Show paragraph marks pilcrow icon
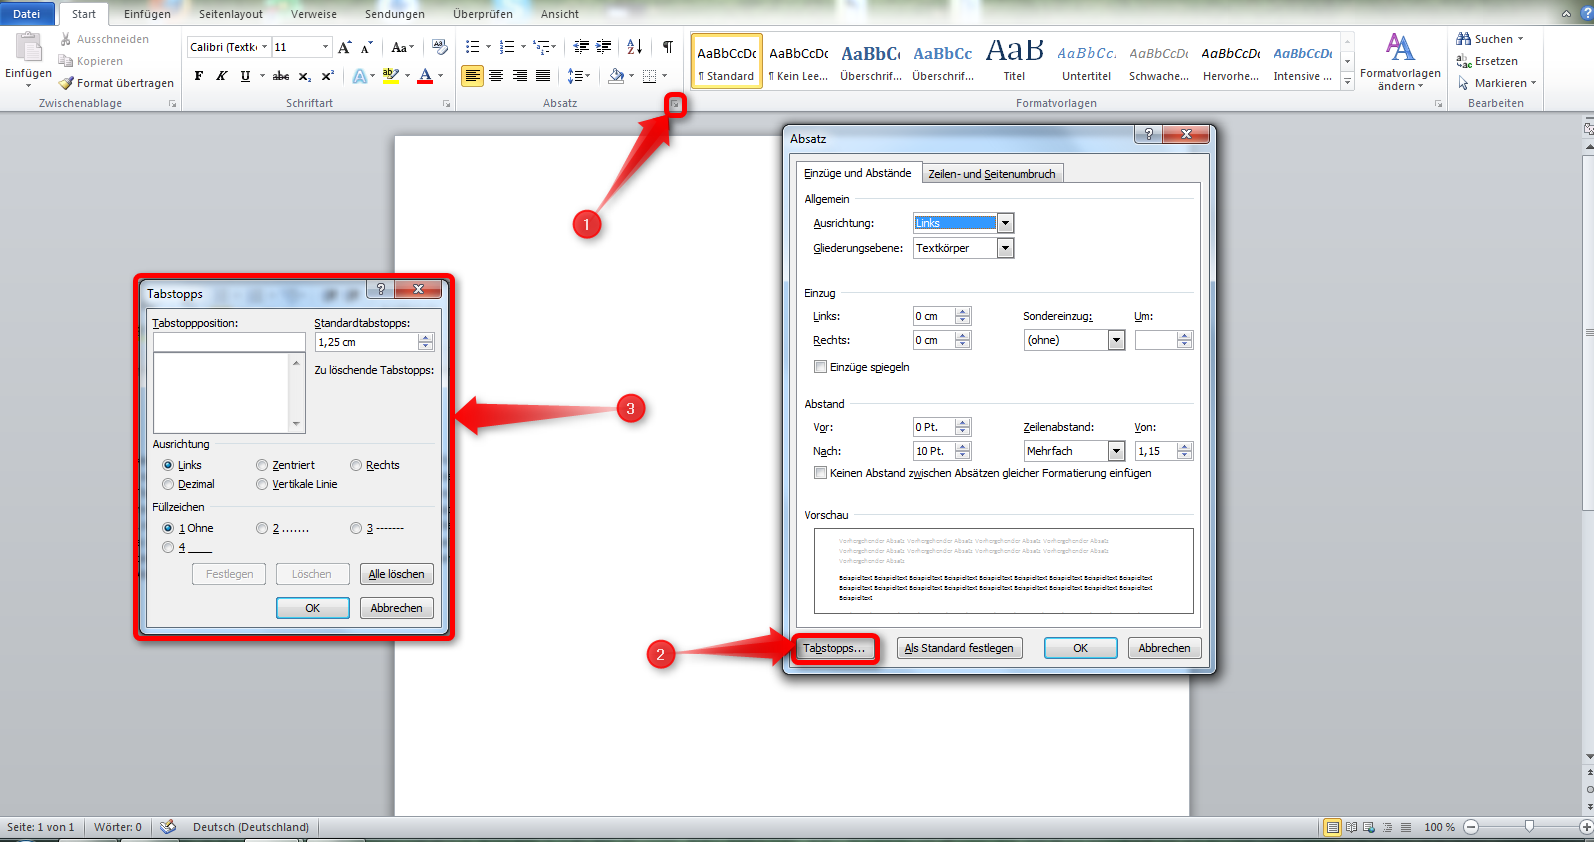 point(667,47)
